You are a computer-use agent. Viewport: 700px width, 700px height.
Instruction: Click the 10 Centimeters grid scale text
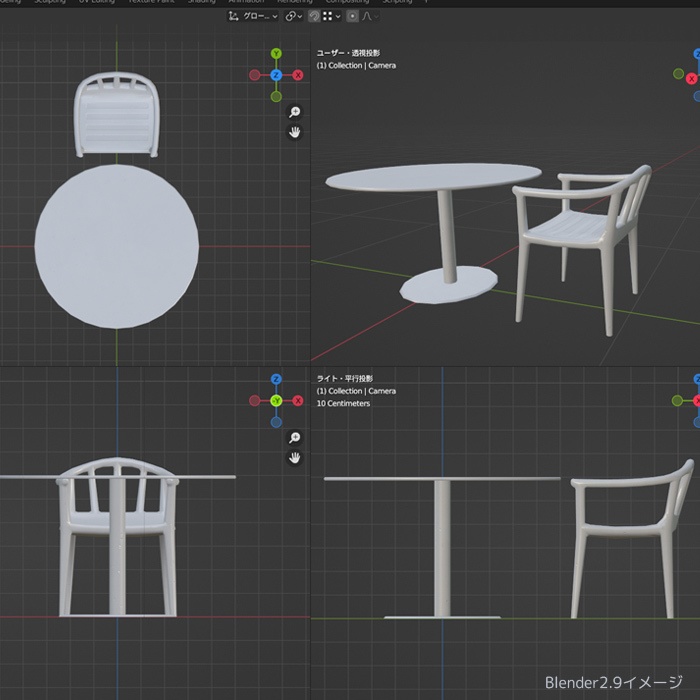coord(343,403)
